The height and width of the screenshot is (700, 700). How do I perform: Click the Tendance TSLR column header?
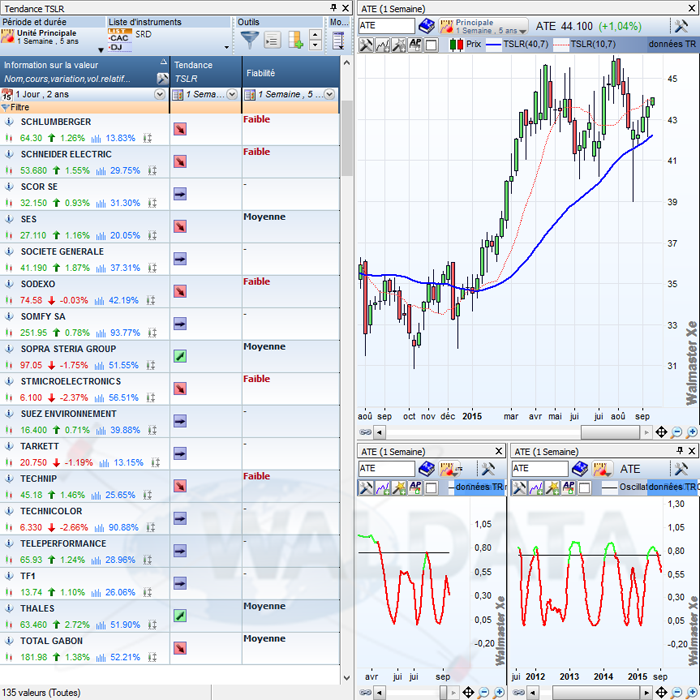(205, 71)
